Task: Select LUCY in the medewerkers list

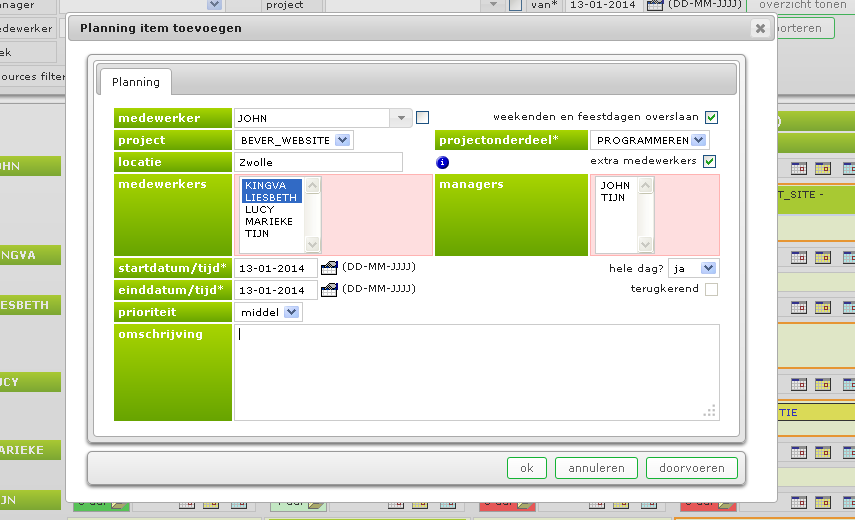Action: click(272, 209)
